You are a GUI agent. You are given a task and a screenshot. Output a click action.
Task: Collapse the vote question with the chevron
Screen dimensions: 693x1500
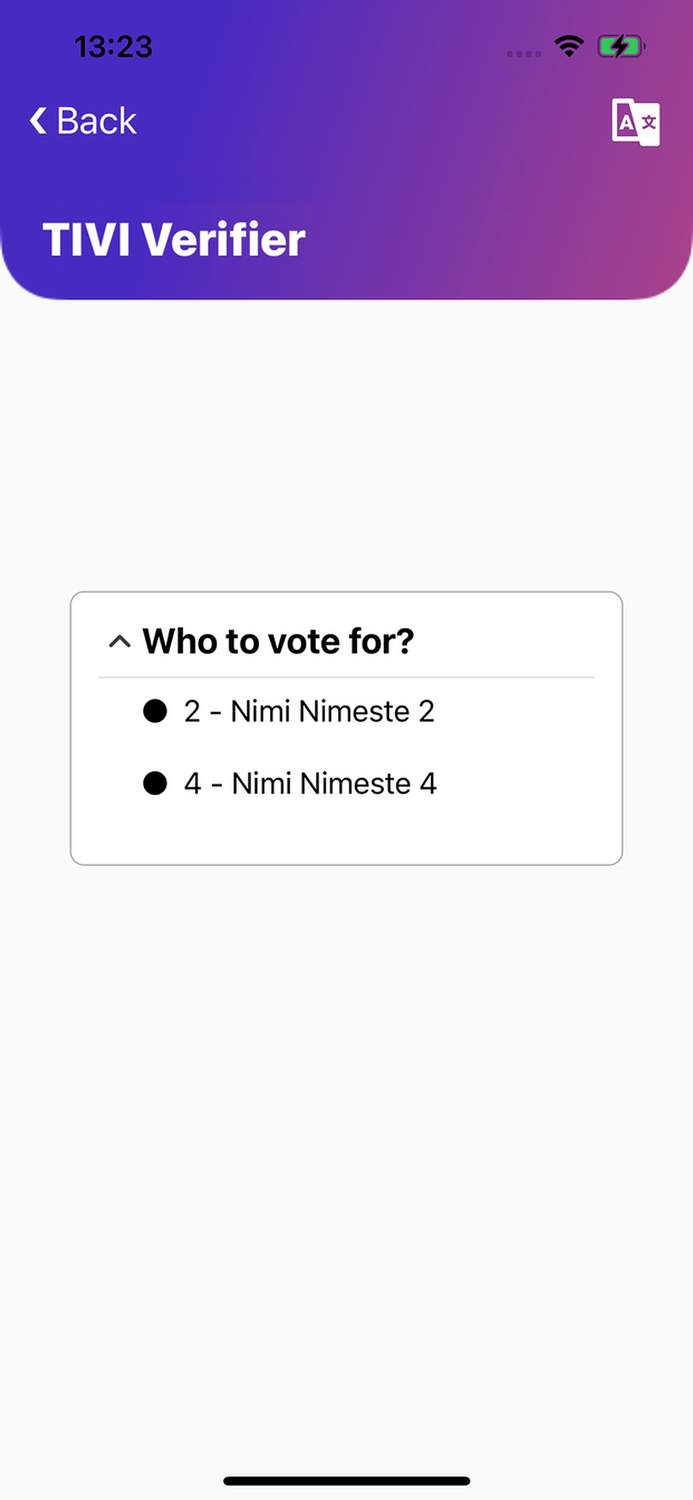pyautogui.click(x=119, y=641)
